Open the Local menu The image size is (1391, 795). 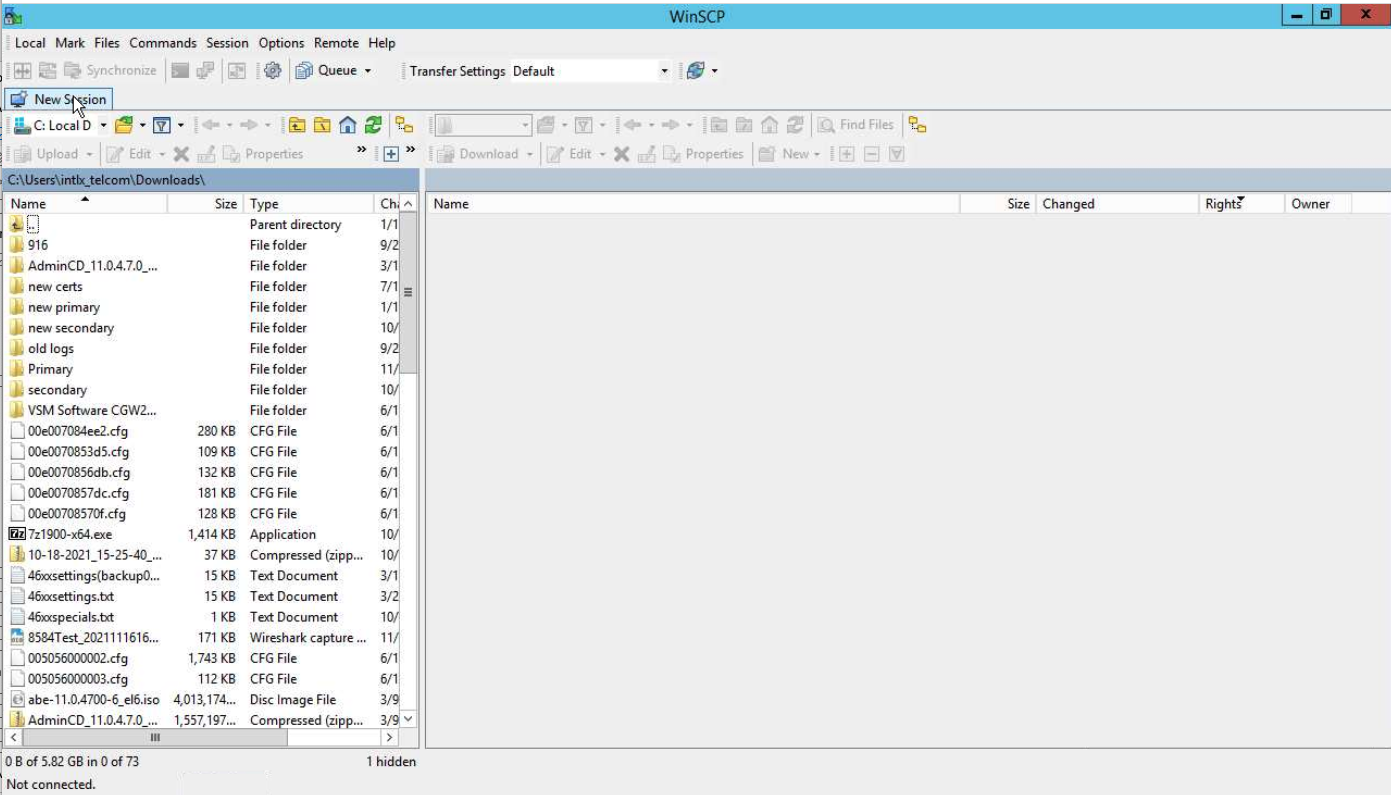[x=30, y=43]
